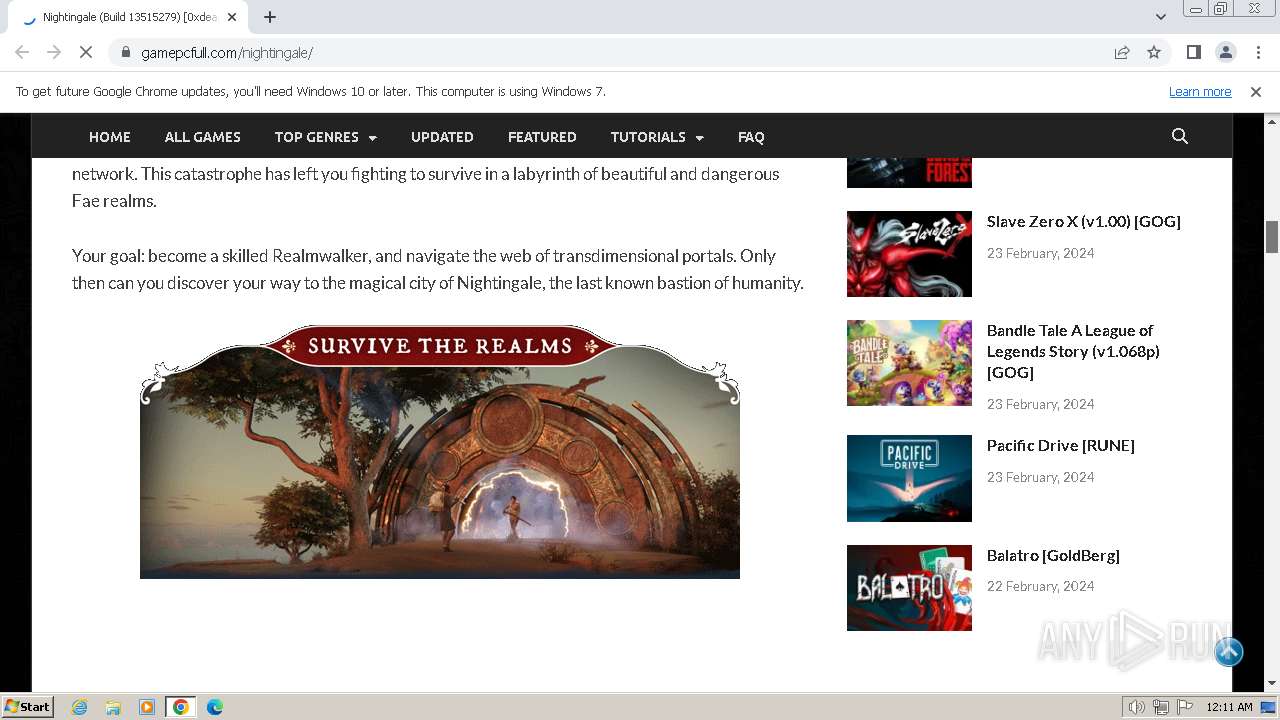The image size is (1280, 720).
Task: Open the Survive the Realms image
Action: (440, 451)
